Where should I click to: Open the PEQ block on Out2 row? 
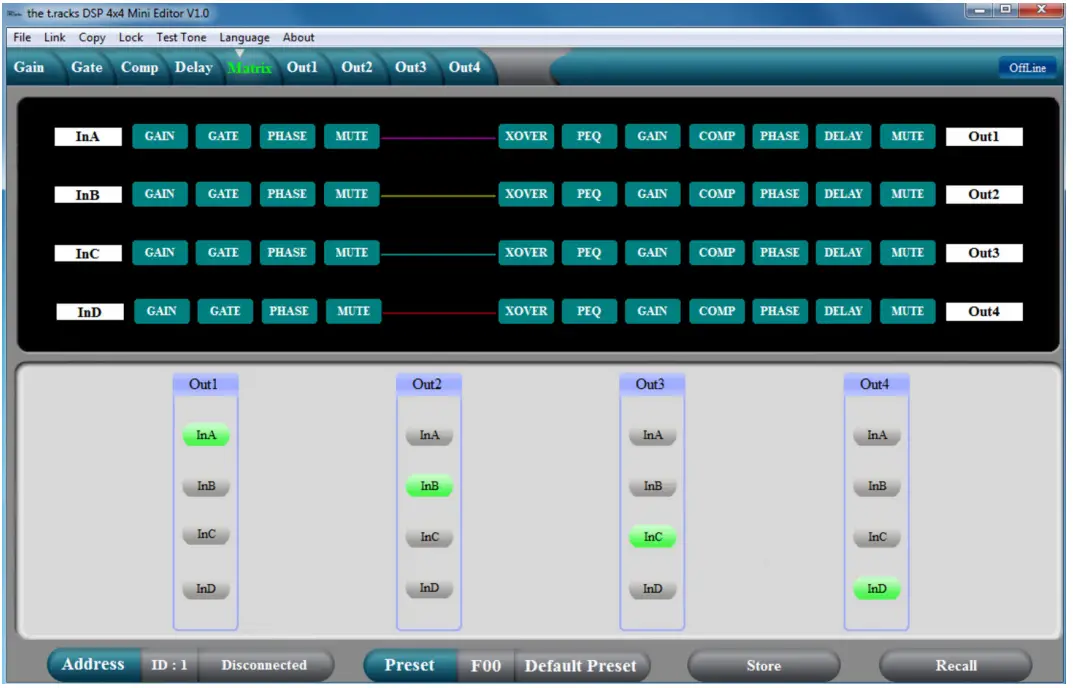pos(589,194)
